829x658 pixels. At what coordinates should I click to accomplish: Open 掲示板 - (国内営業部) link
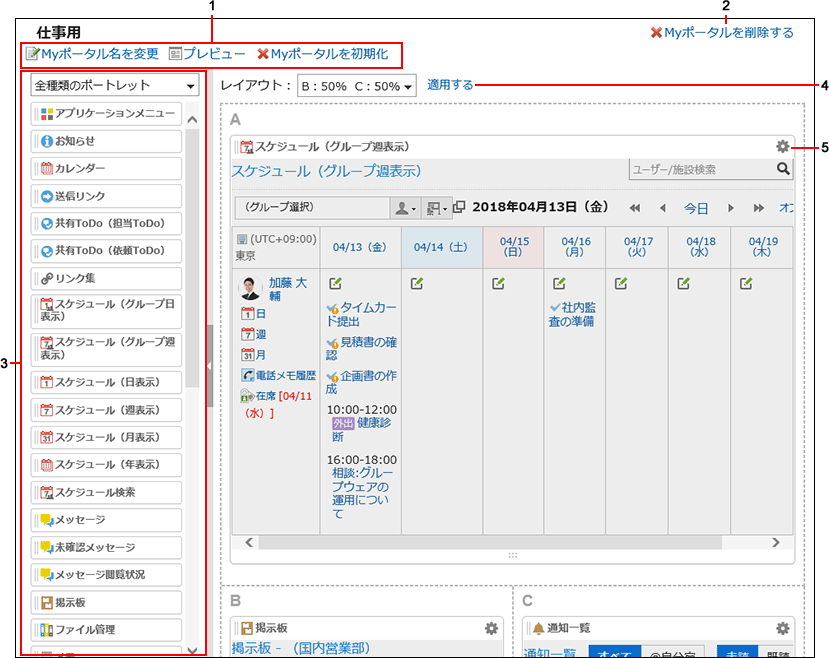pyautogui.click(x=300, y=648)
